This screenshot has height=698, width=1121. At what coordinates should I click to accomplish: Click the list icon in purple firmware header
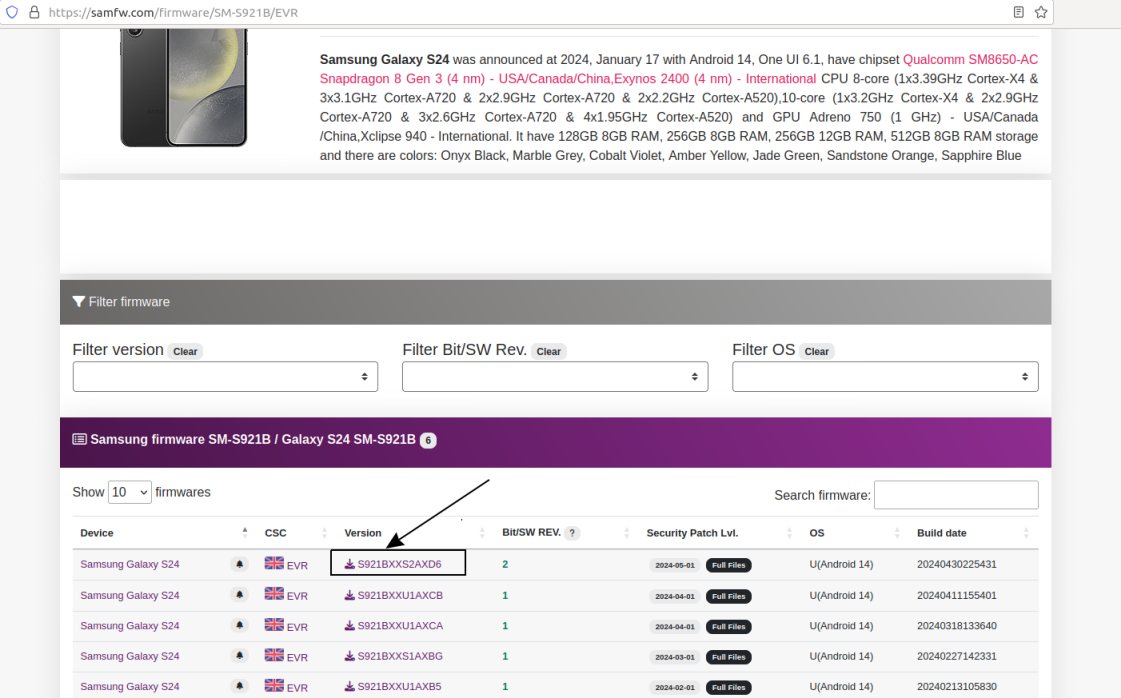coord(79,439)
